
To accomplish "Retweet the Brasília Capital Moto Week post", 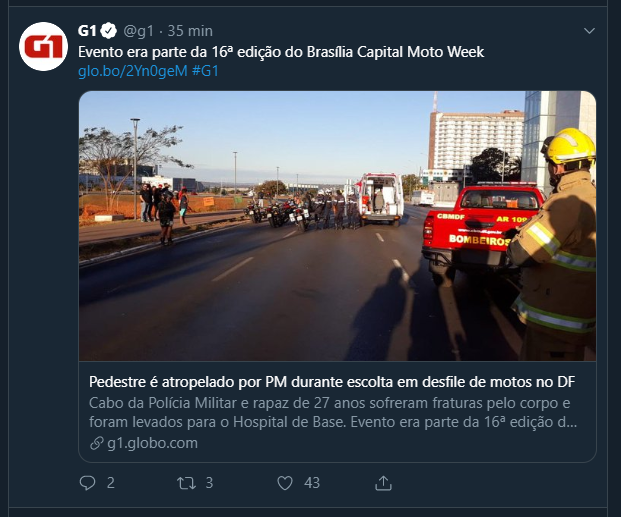I will 186,483.
